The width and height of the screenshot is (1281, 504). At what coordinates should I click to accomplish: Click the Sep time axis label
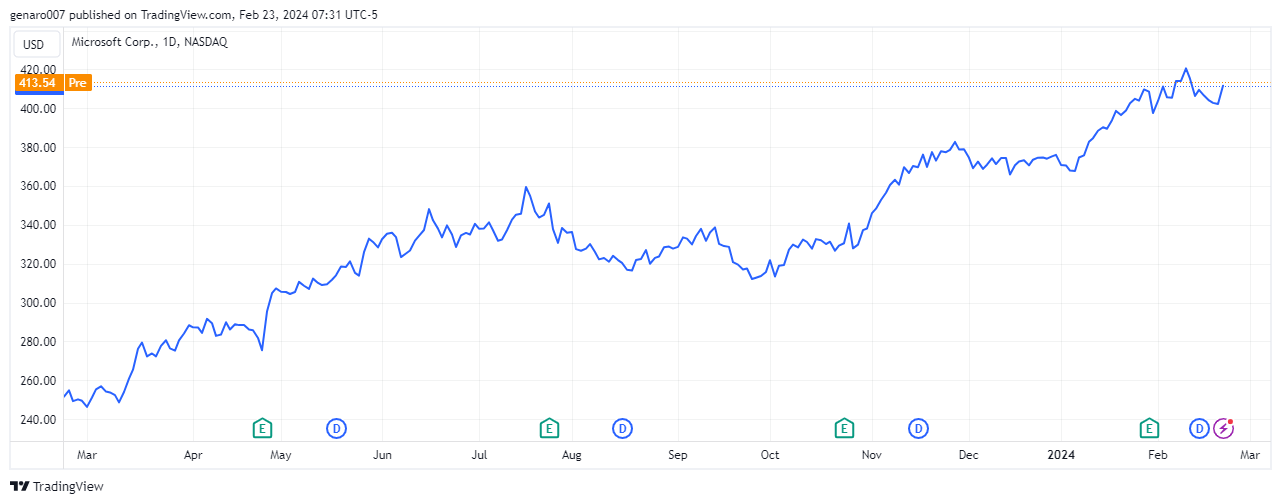[x=678, y=456]
